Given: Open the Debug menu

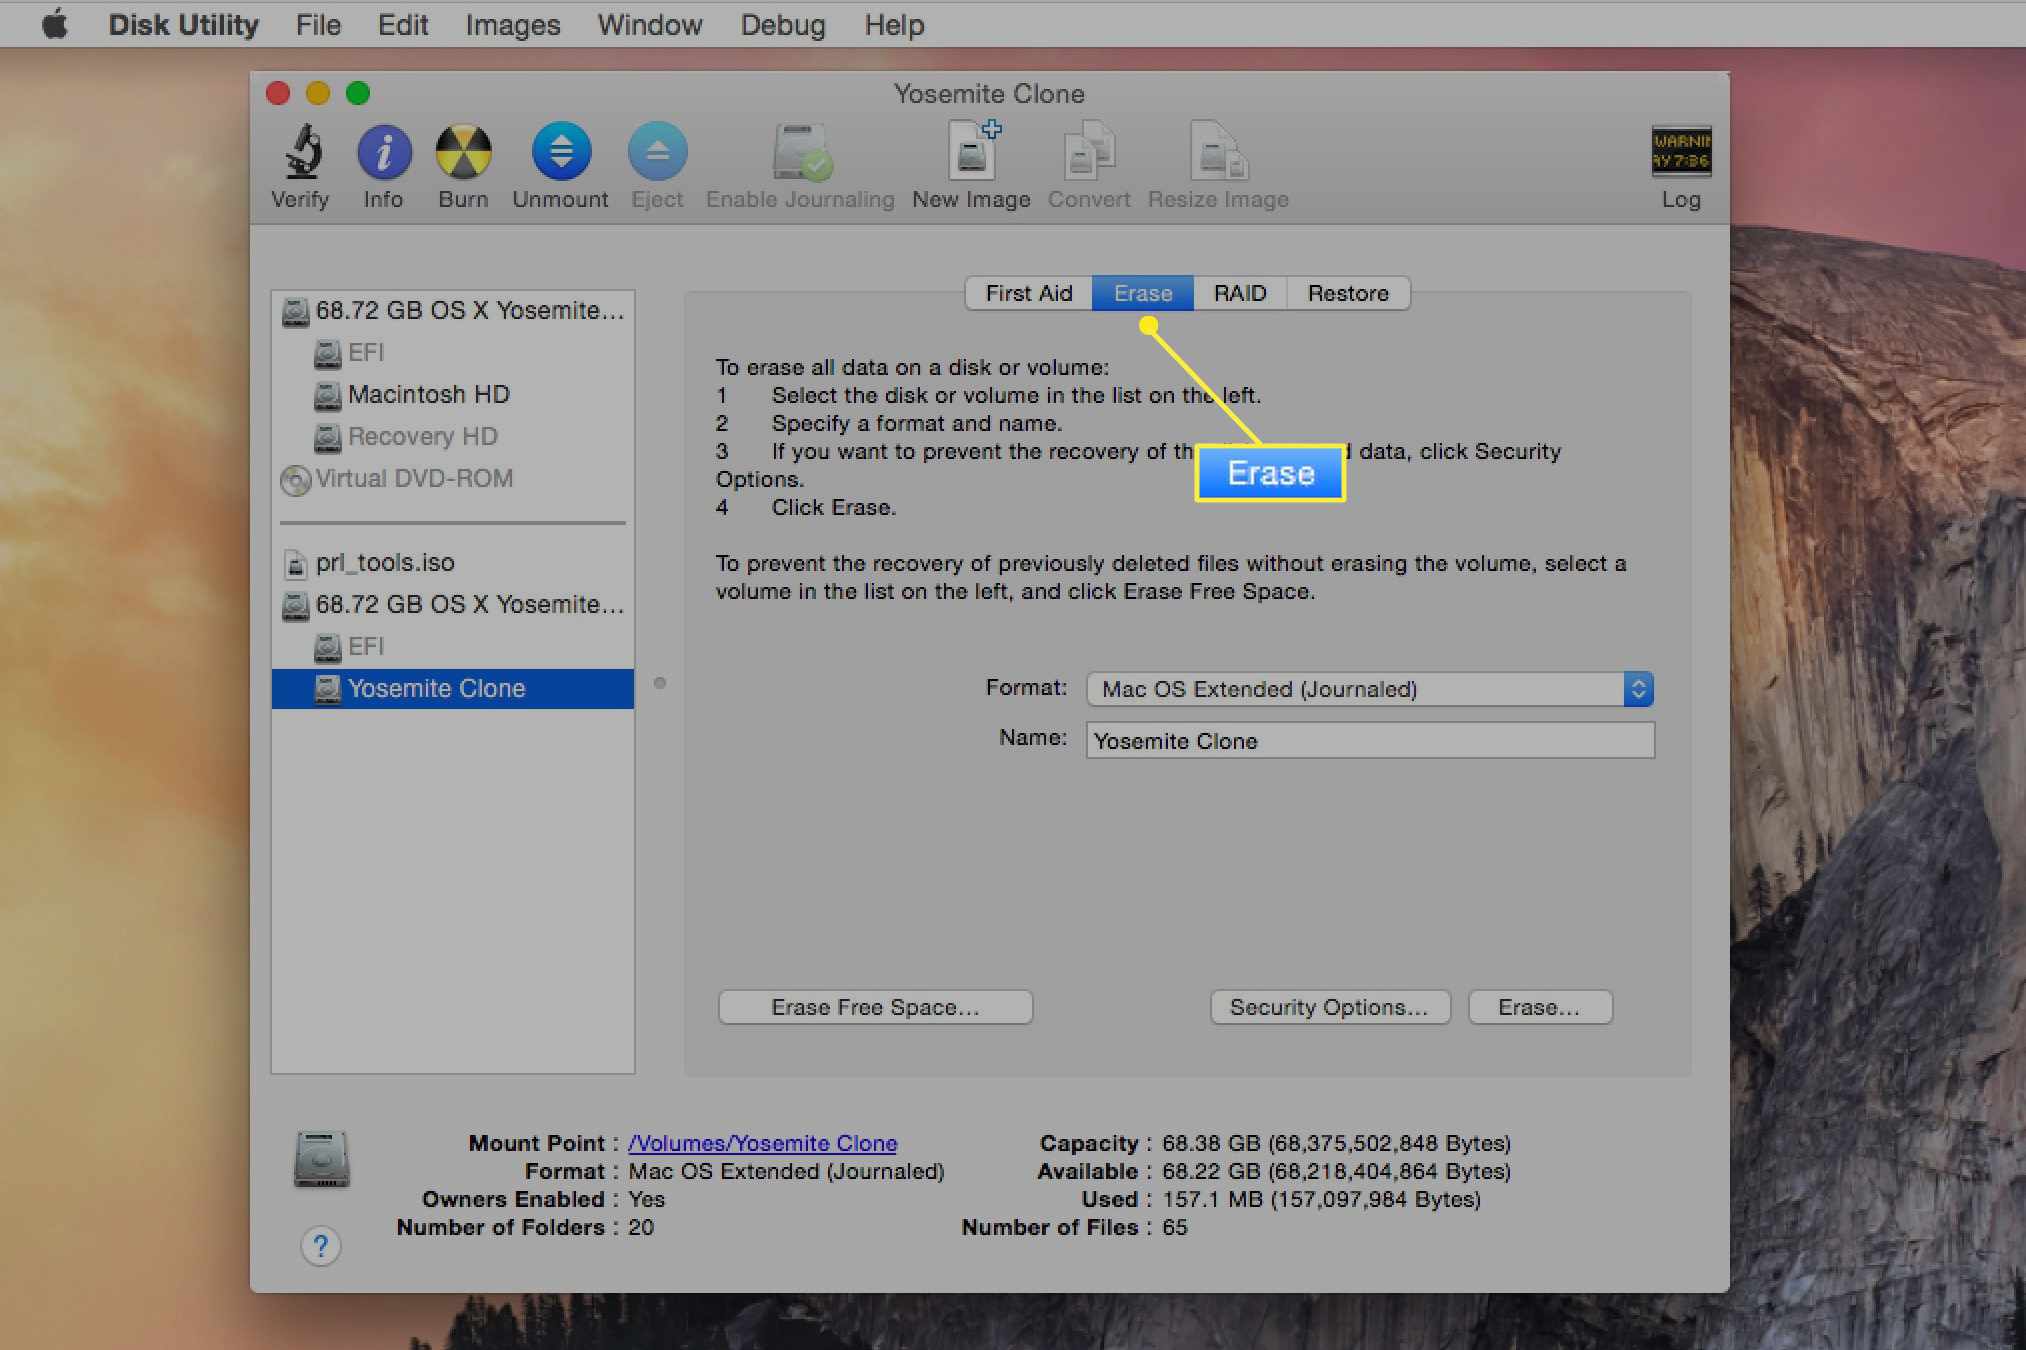Looking at the screenshot, I should [x=783, y=24].
